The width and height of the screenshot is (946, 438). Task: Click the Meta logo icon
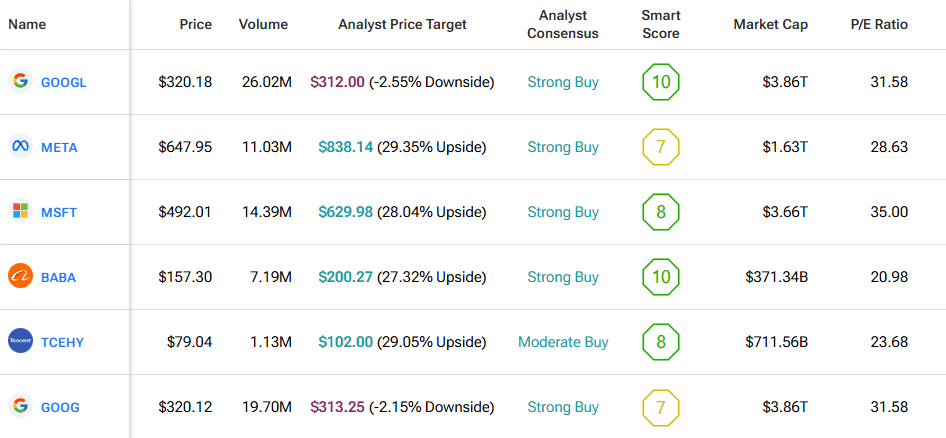click(x=20, y=147)
